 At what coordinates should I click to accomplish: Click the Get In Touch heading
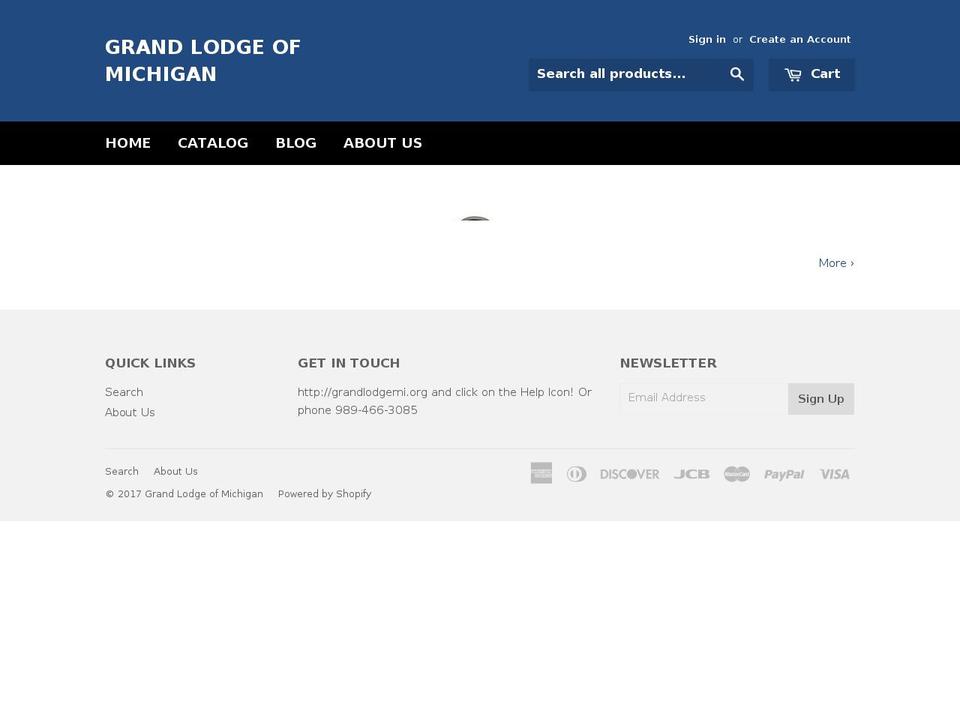coord(349,363)
